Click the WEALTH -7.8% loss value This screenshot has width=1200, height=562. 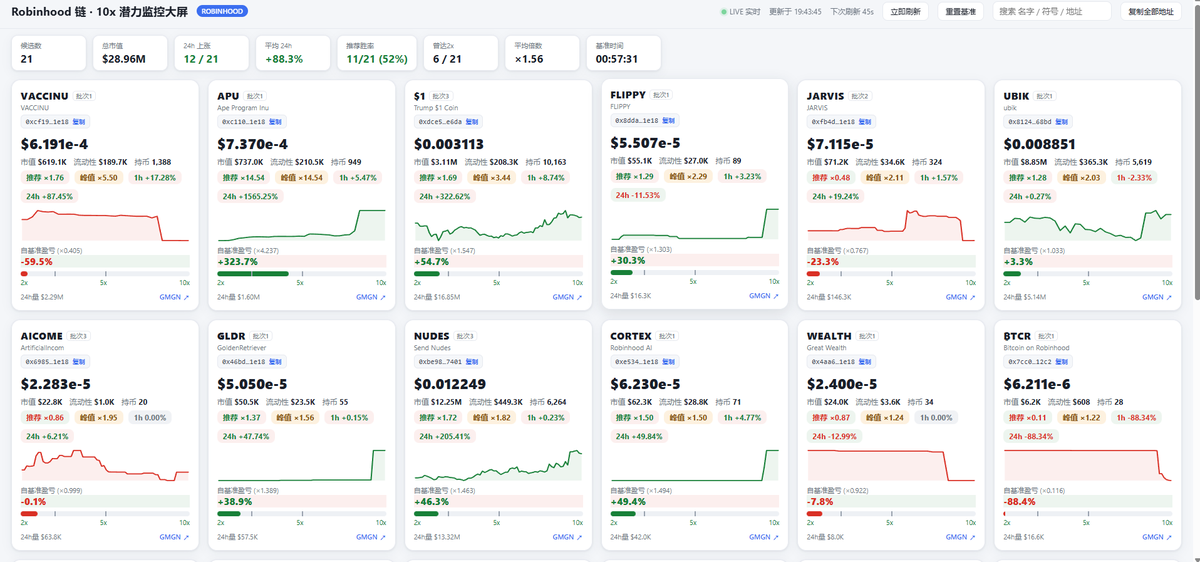pos(820,501)
